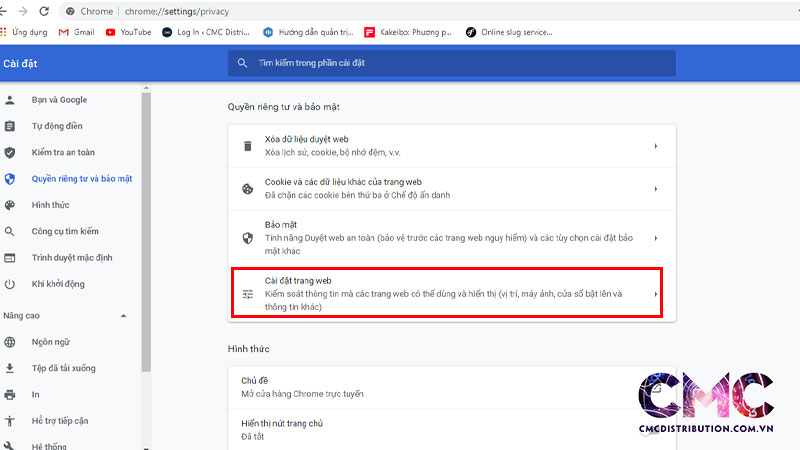Go forward with the browser forward arrow
The image size is (800, 450).
23,11
